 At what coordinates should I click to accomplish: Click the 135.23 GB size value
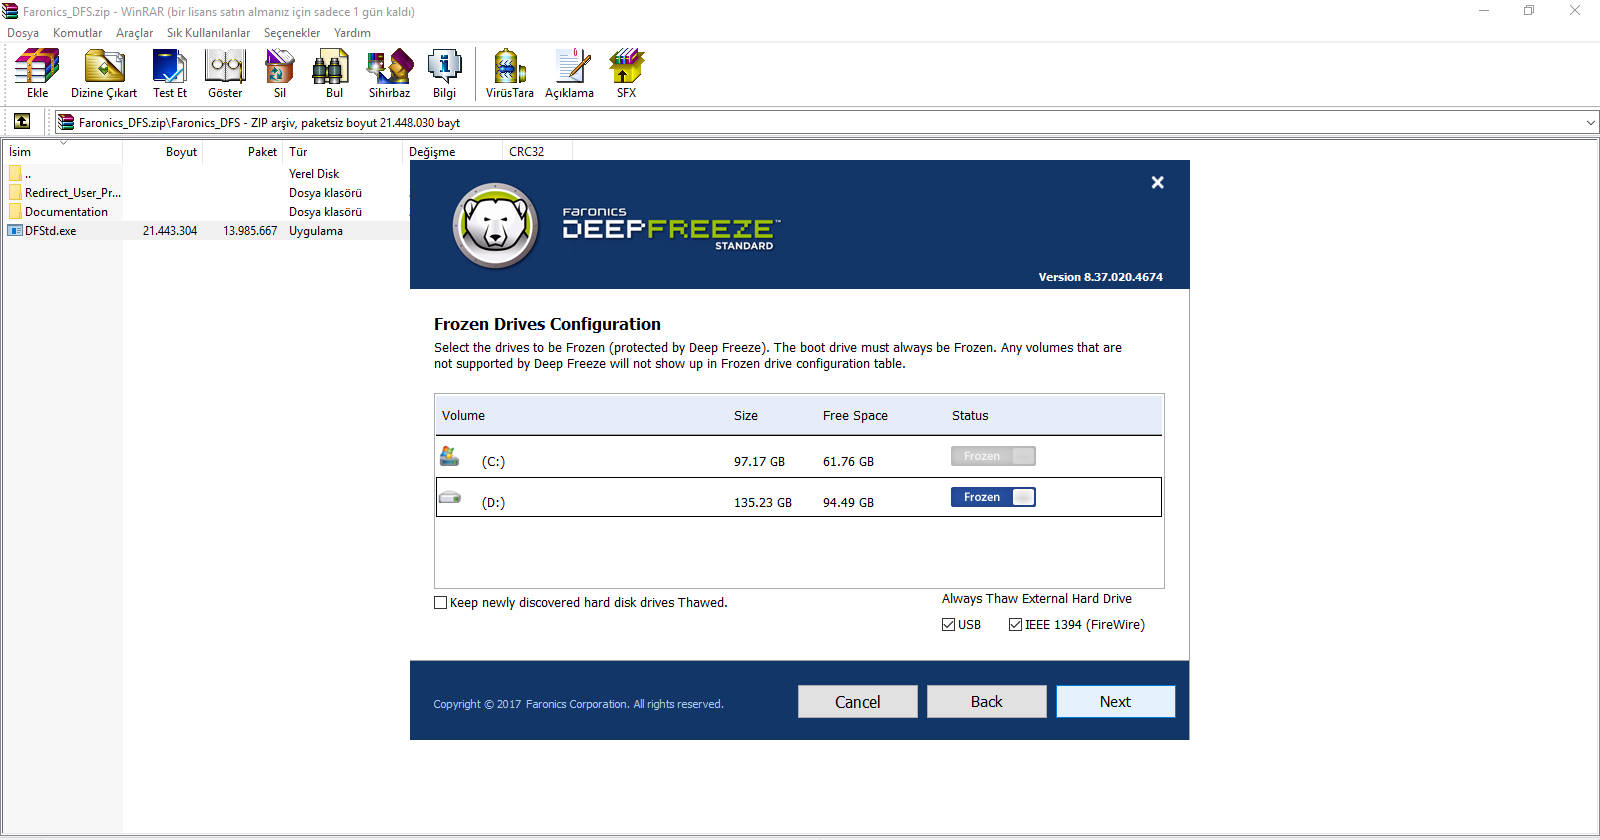coord(763,503)
